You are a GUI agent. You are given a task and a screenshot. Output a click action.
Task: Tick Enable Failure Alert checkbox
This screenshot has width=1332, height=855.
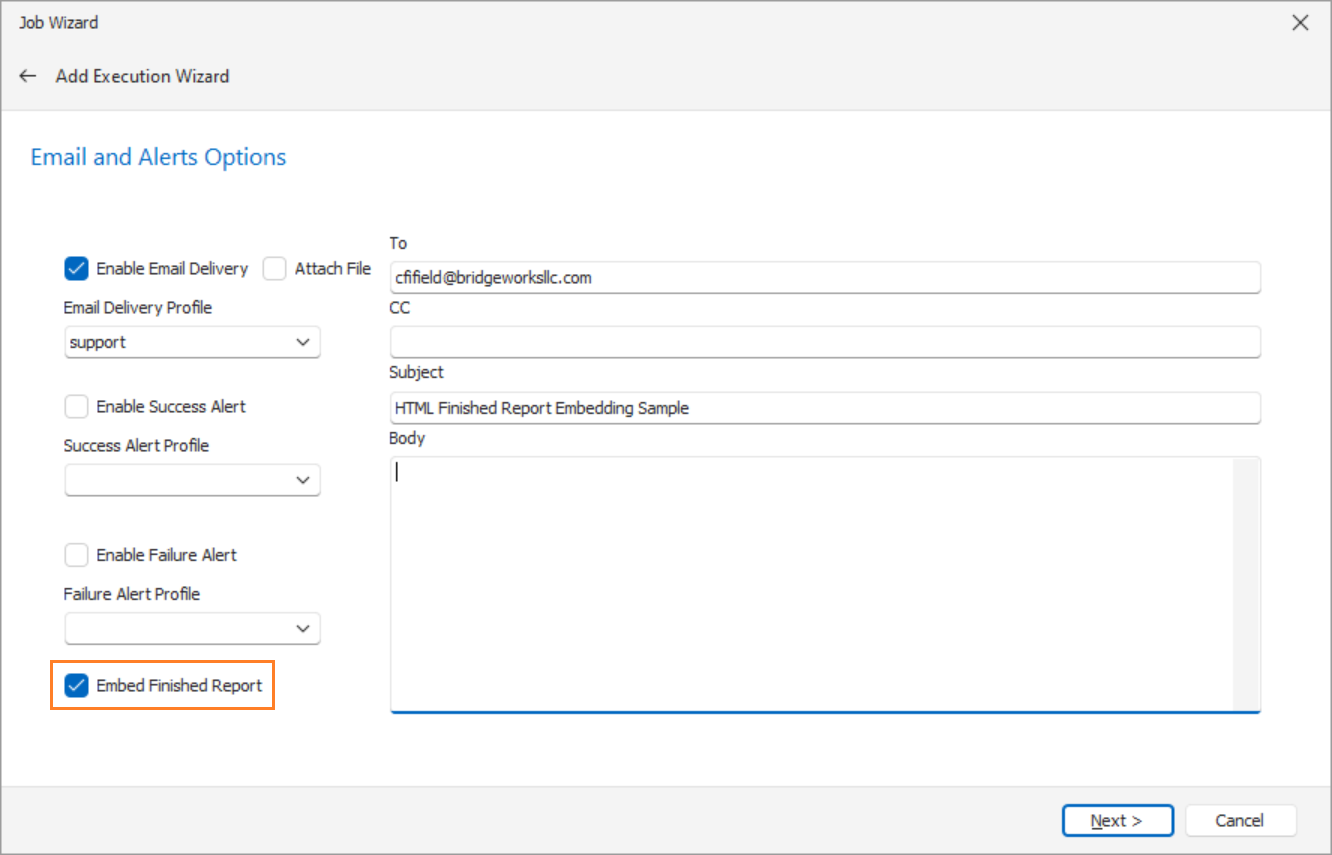tap(76, 554)
